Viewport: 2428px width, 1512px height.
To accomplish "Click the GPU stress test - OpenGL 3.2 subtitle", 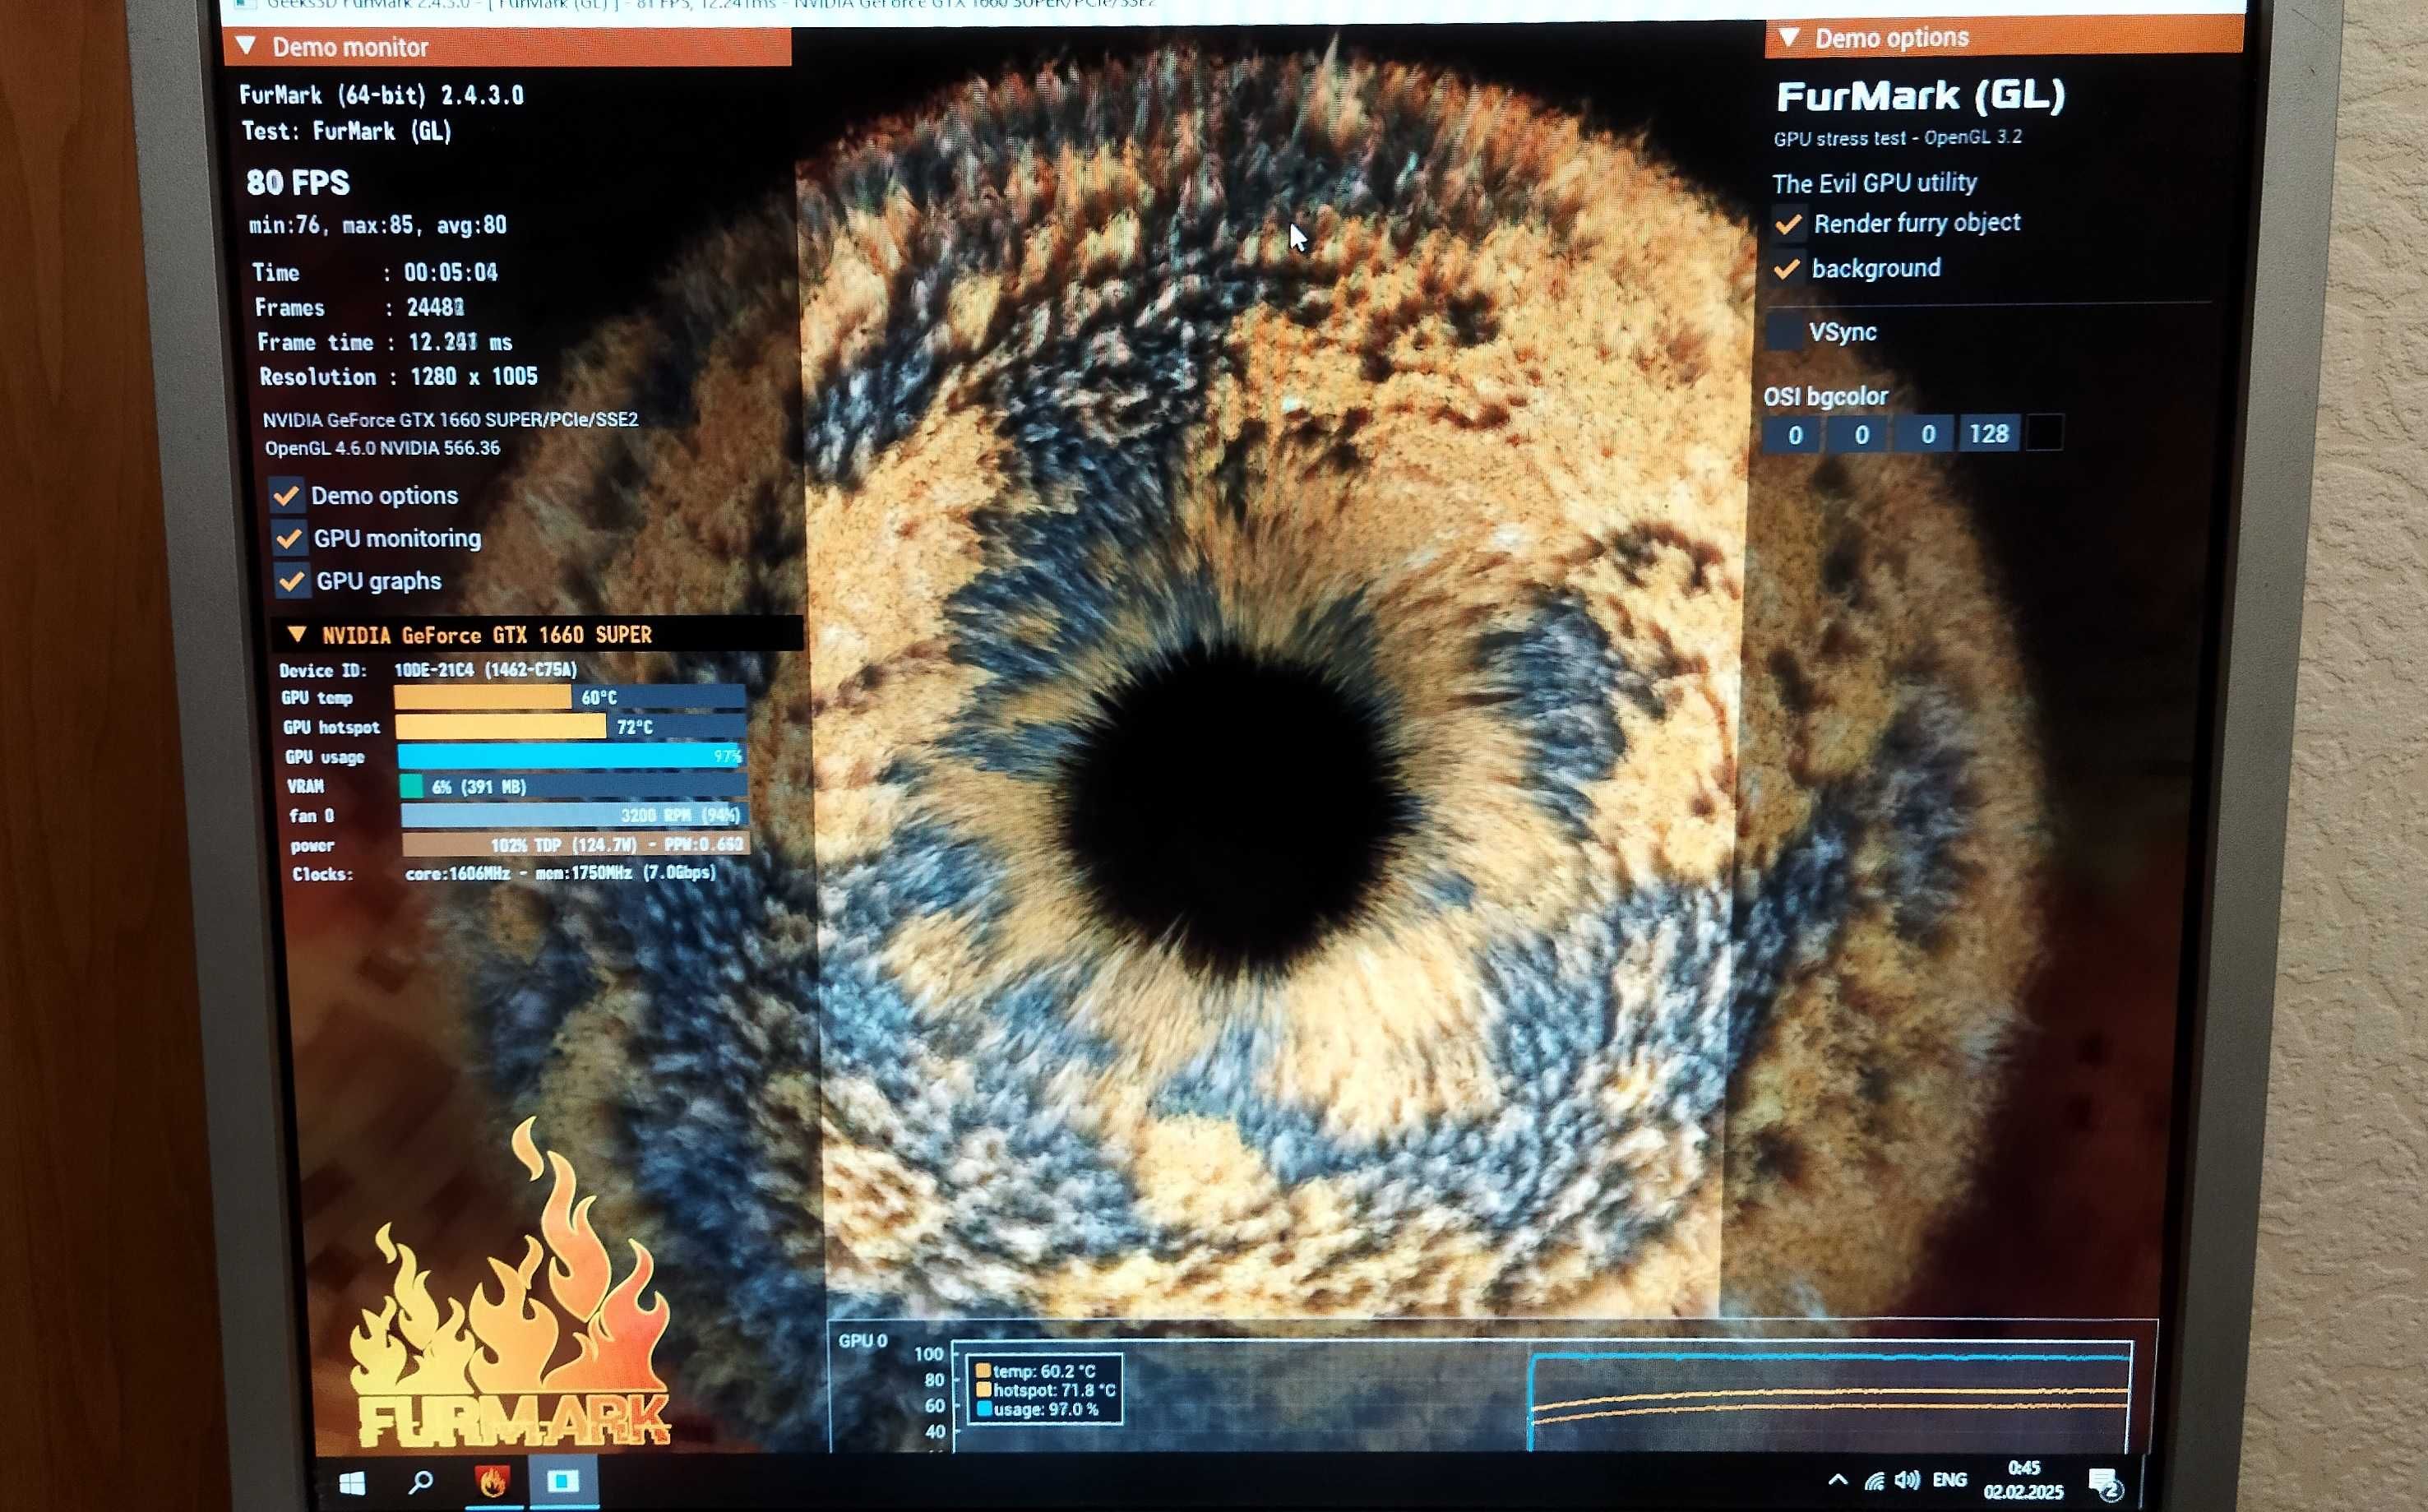I will pos(1897,138).
